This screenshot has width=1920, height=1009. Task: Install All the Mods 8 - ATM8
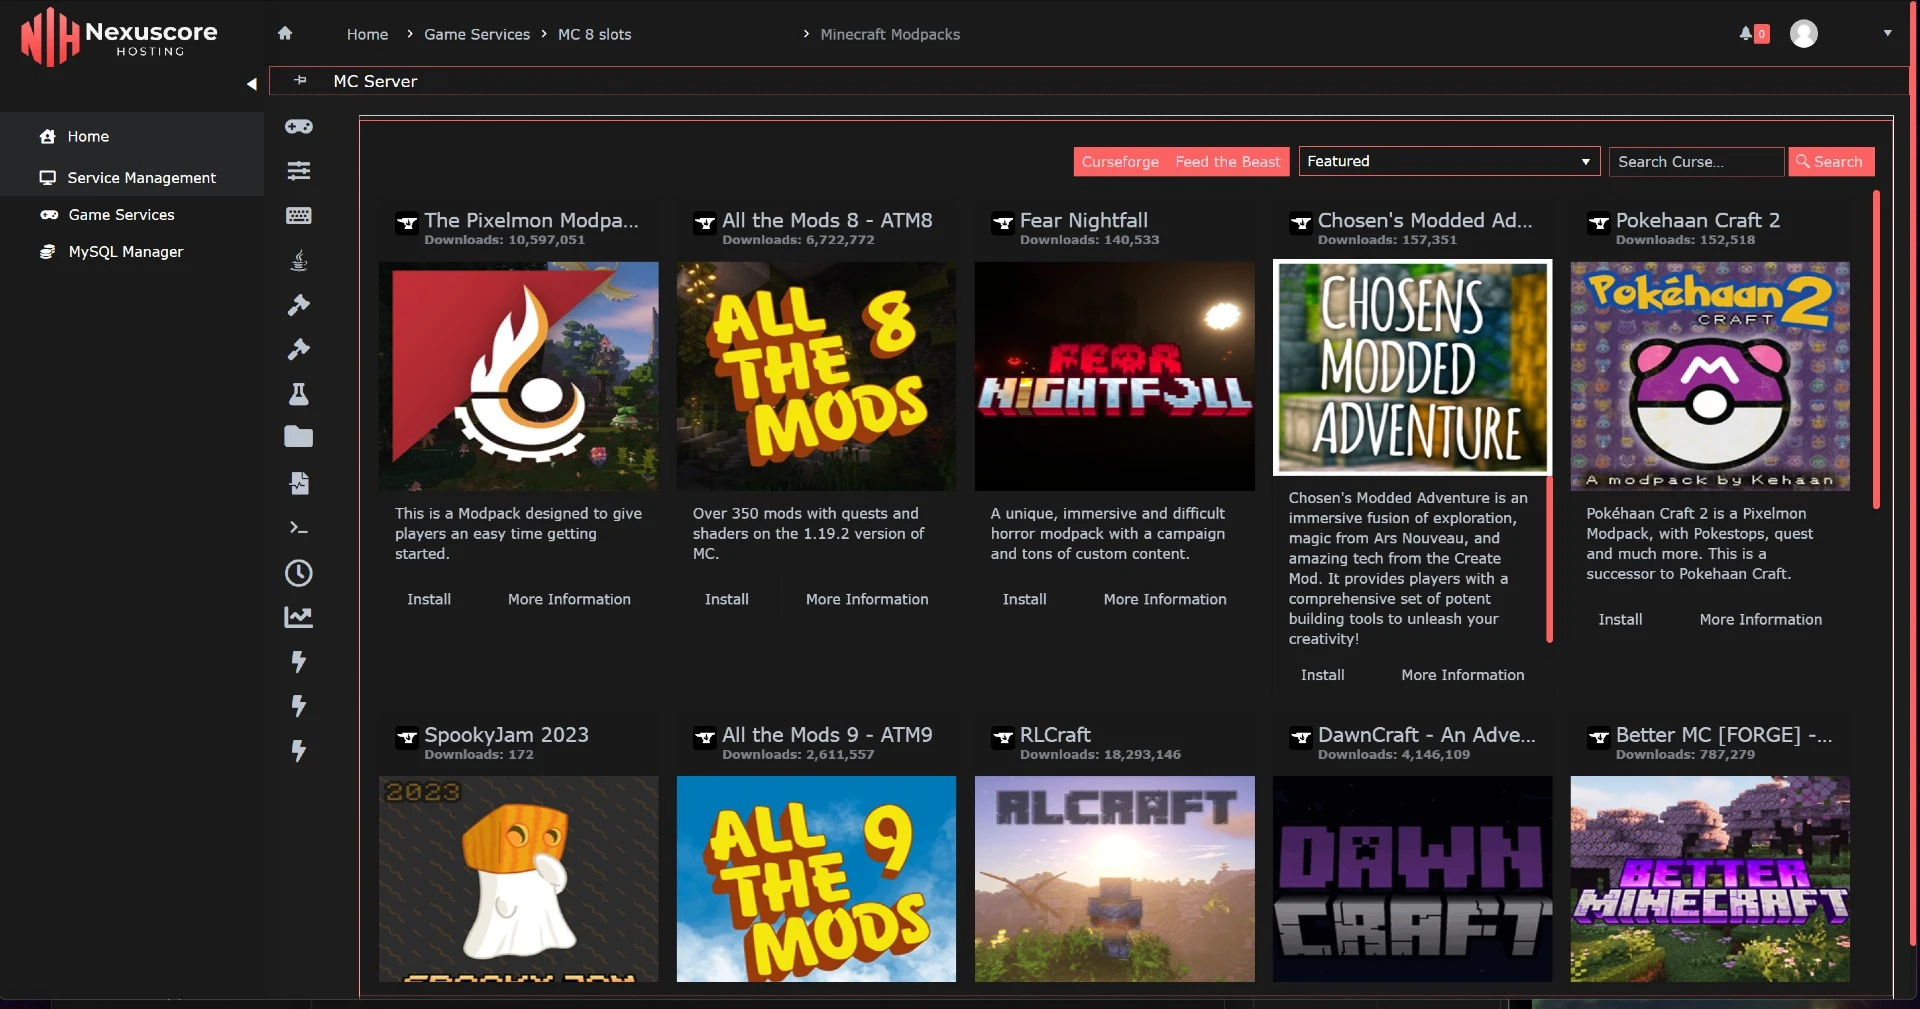pyautogui.click(x=727, y=599)
